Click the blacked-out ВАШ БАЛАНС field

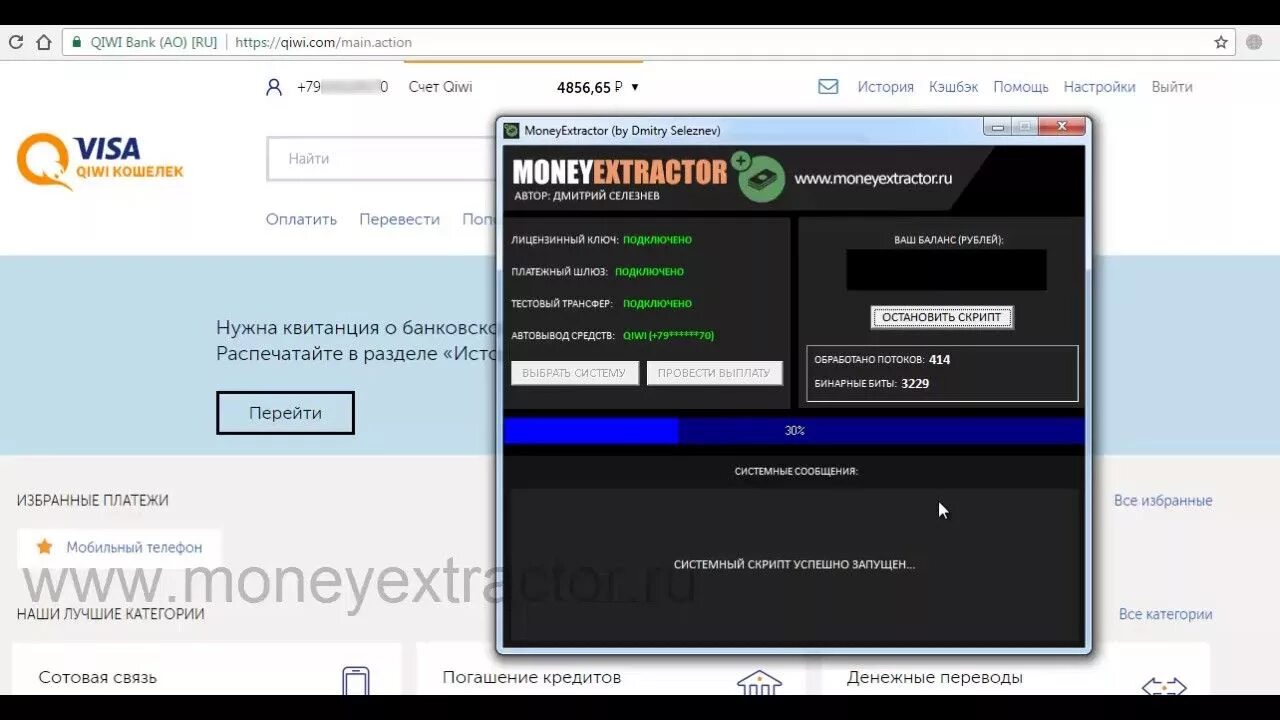pyautogui.click(x=946, y=270)
